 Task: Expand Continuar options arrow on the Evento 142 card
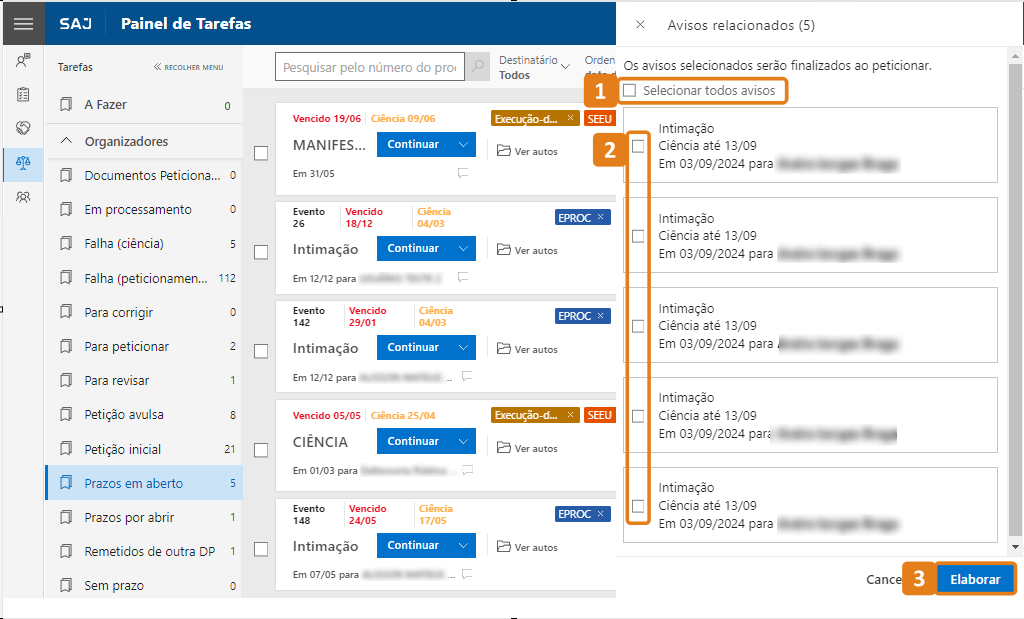[x=463, y=347]
